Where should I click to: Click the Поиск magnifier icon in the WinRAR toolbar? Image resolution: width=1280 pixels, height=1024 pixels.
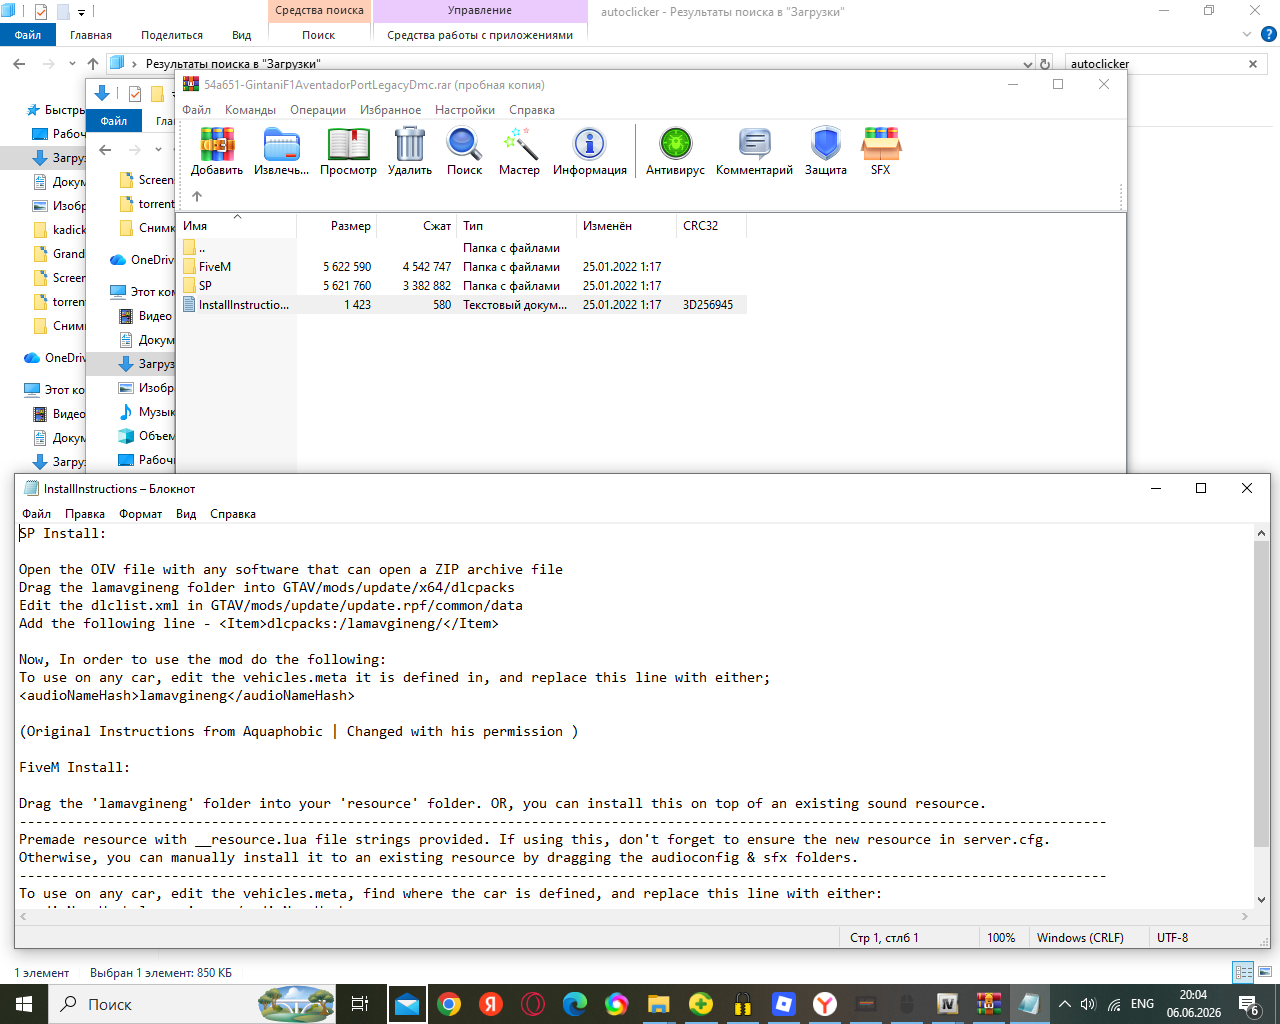(x=464, y=151)
